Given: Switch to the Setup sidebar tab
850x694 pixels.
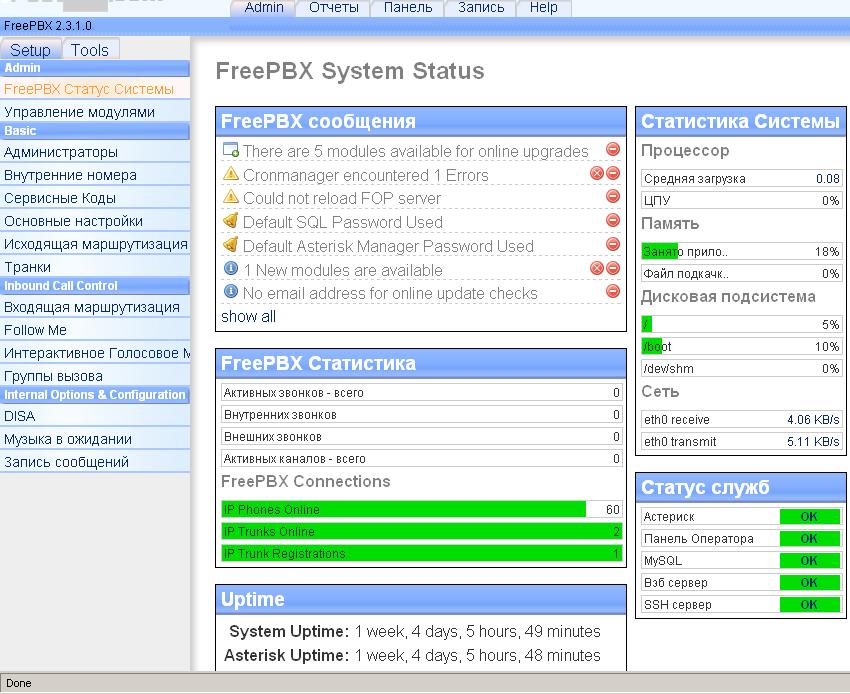Looking at the screenshot, I should (30, 50).
